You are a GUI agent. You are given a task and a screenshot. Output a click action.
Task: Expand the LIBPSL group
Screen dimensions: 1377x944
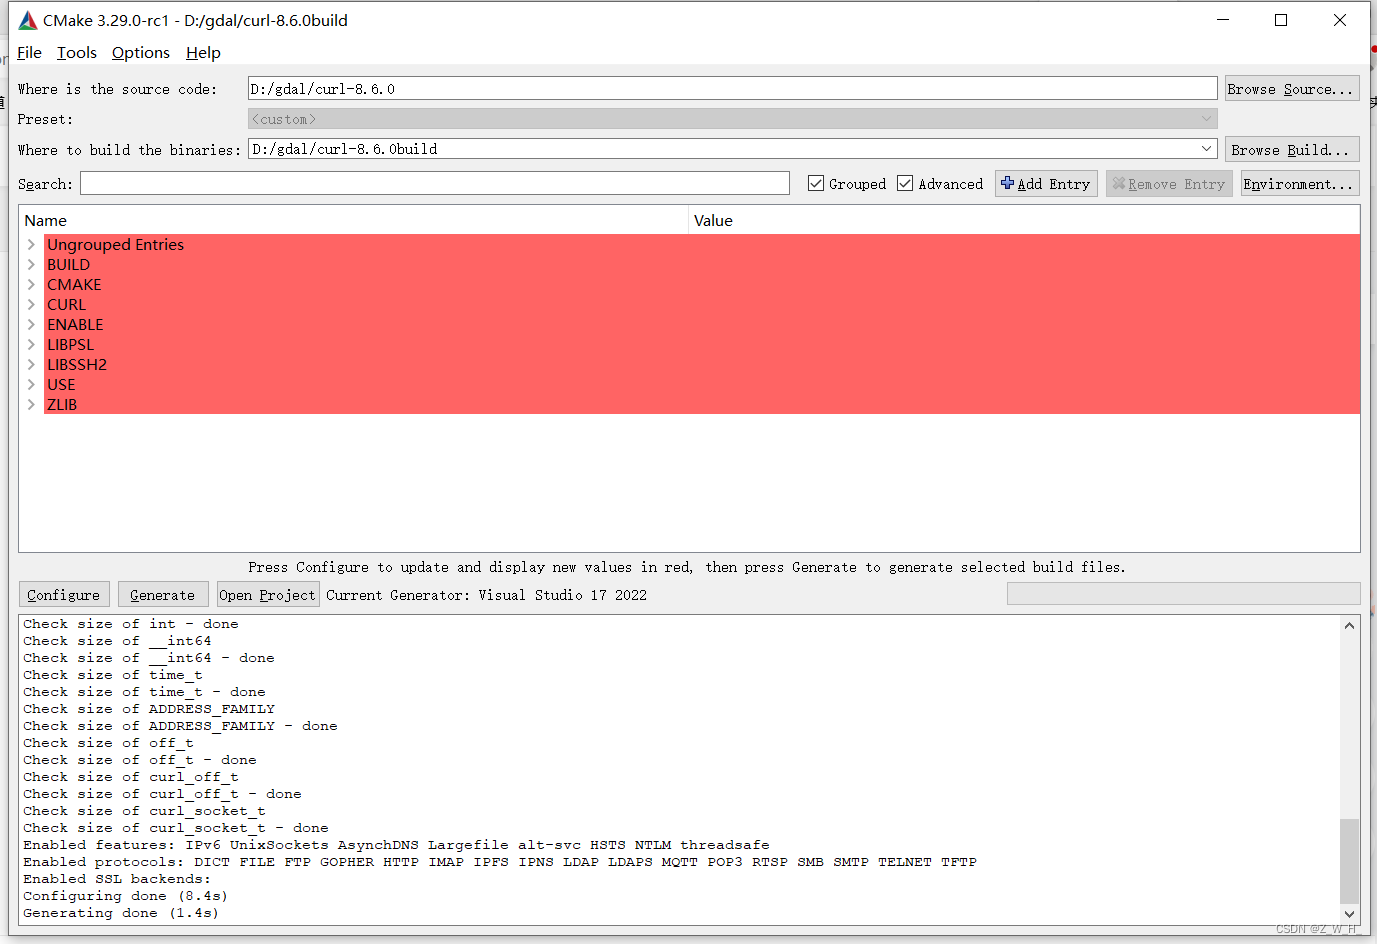[31, 344]
